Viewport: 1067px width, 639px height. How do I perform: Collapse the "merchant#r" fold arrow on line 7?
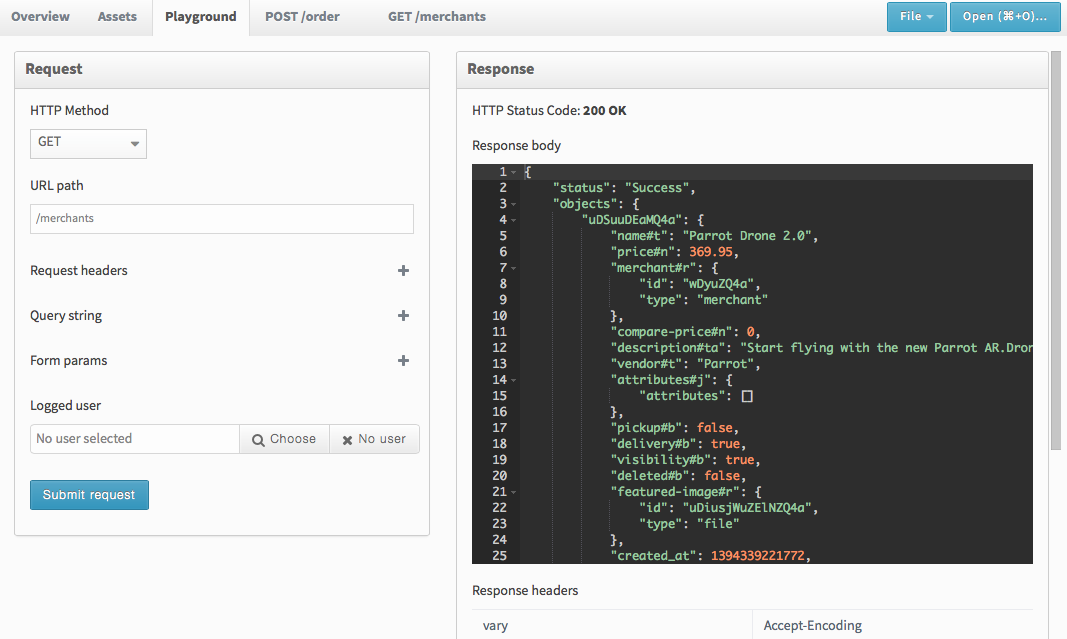point(514,268)
